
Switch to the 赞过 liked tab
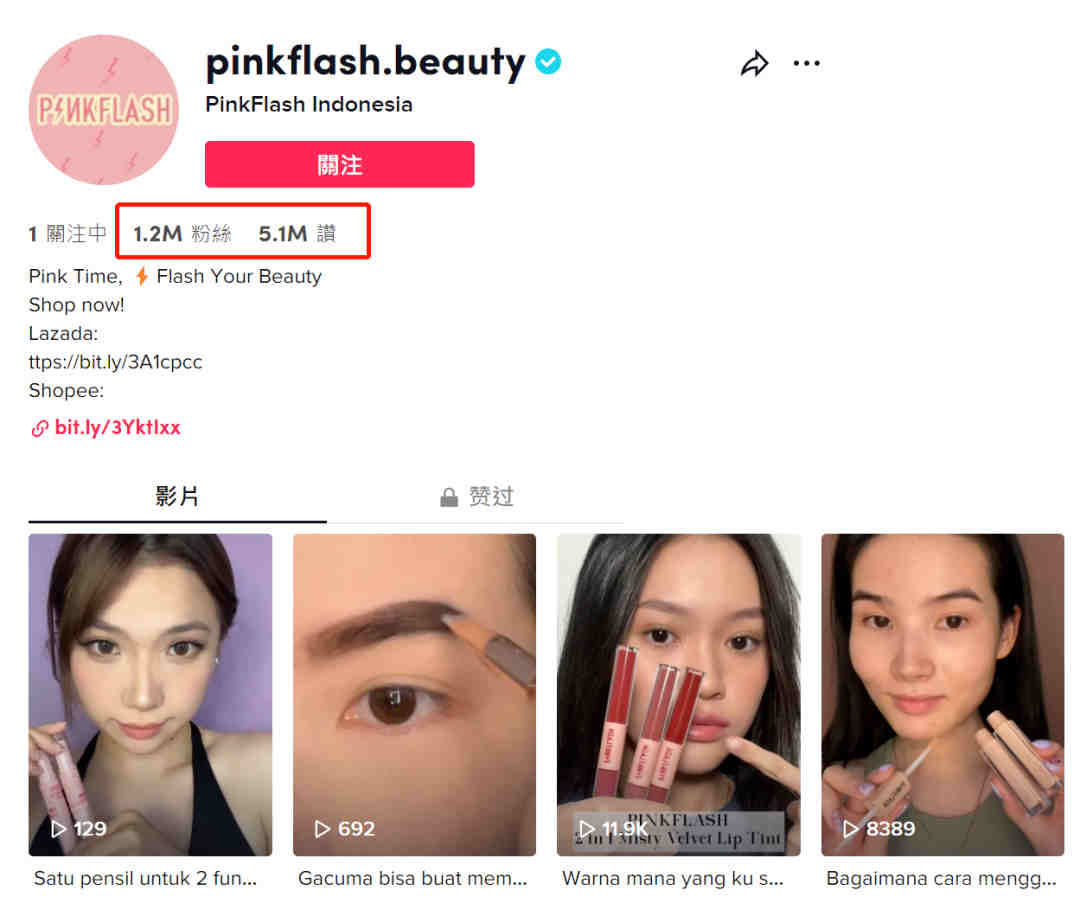pos(477,497)
